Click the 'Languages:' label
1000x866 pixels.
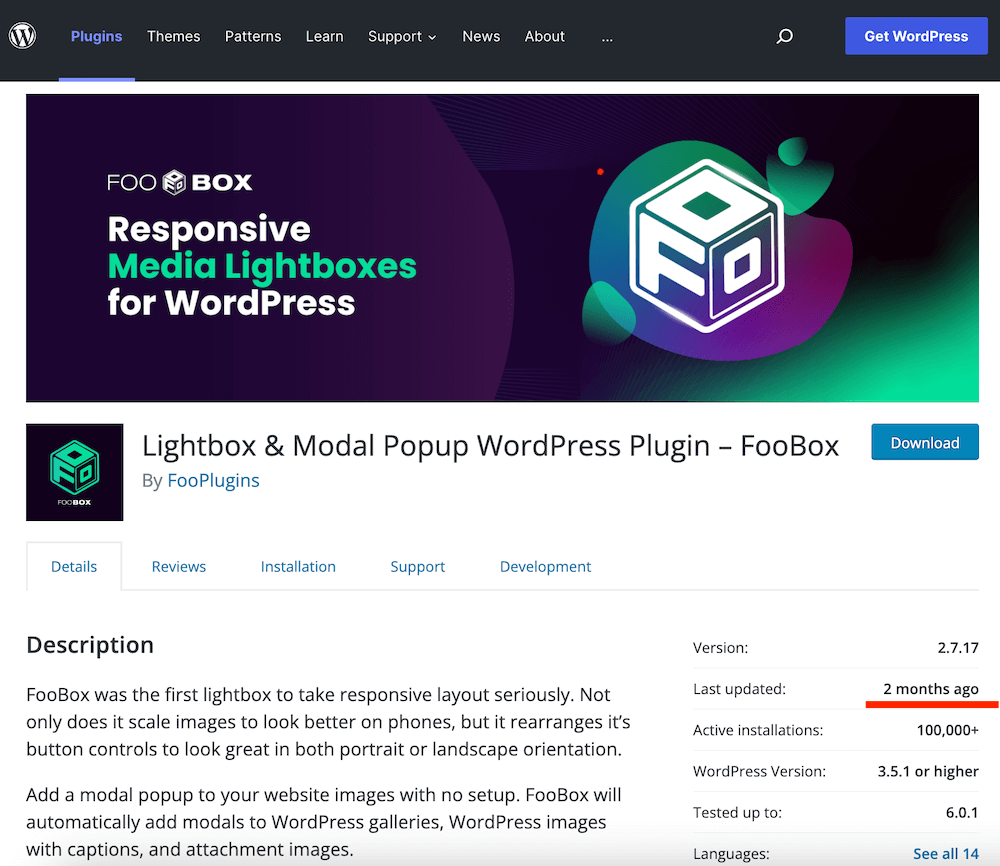tap(732, 854)
